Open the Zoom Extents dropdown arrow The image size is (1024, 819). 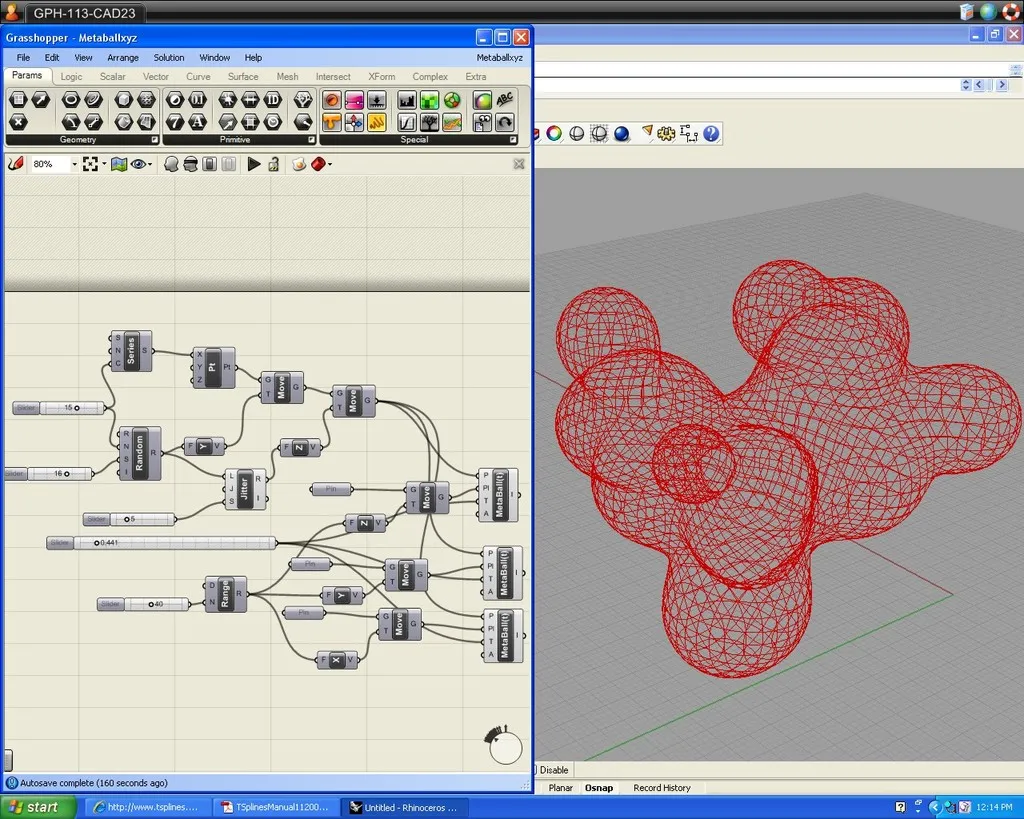click(104, 164)
